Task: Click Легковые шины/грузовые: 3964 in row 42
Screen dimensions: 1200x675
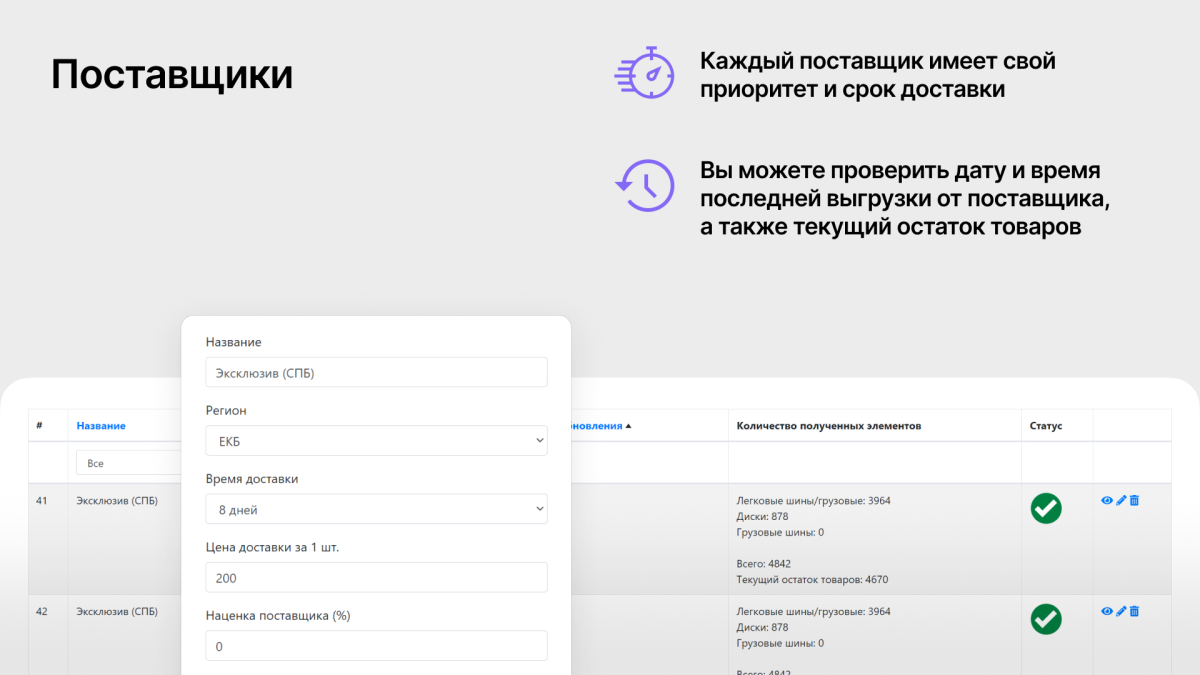Action: click(x=813, y=611)
